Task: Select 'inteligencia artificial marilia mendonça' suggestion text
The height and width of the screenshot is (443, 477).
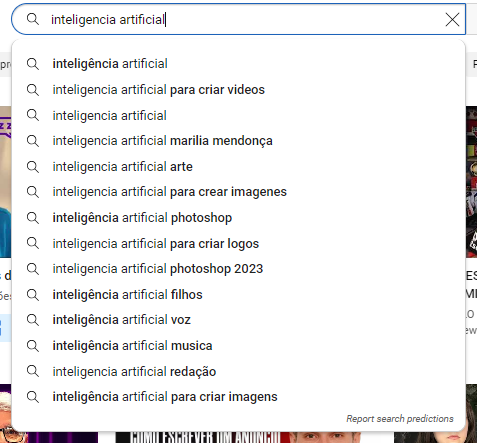Action: coord(162,141)
